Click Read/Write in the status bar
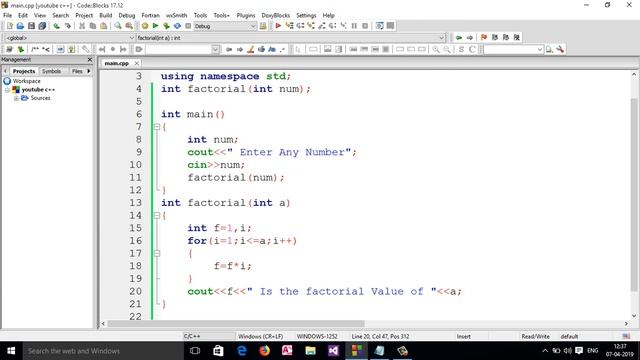Screen dimensions: 640x360 [535, 336]
